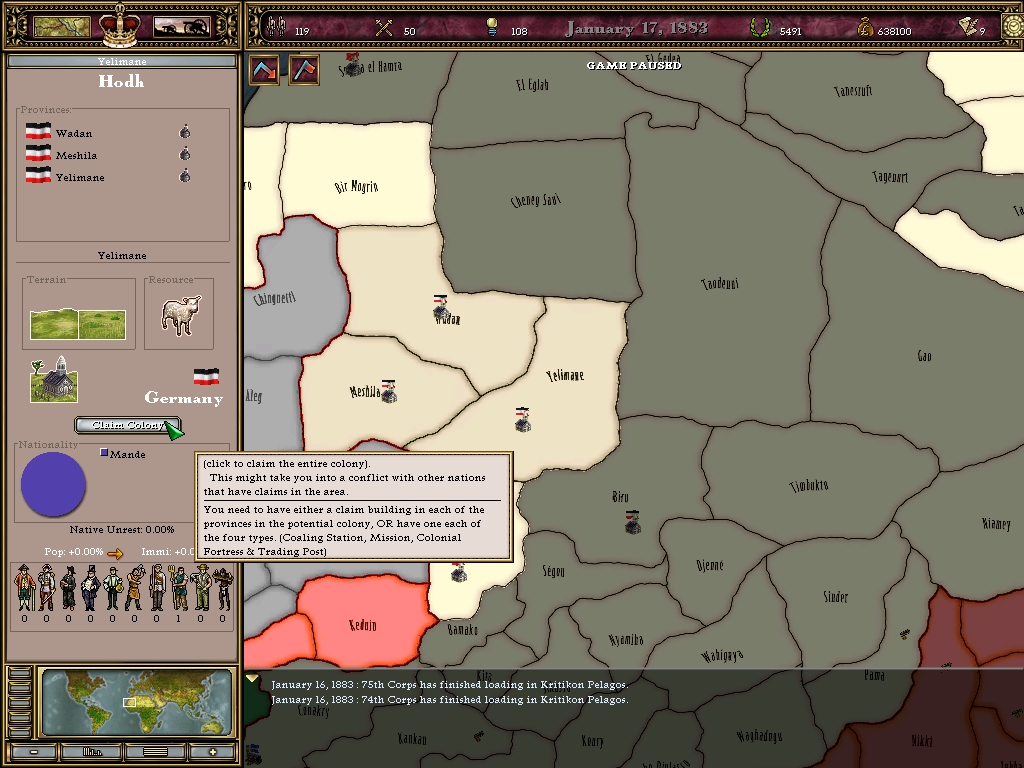Zoom in with the plus button
Viewport: 1024px width, 768px height.
click(x=212, y=752)
